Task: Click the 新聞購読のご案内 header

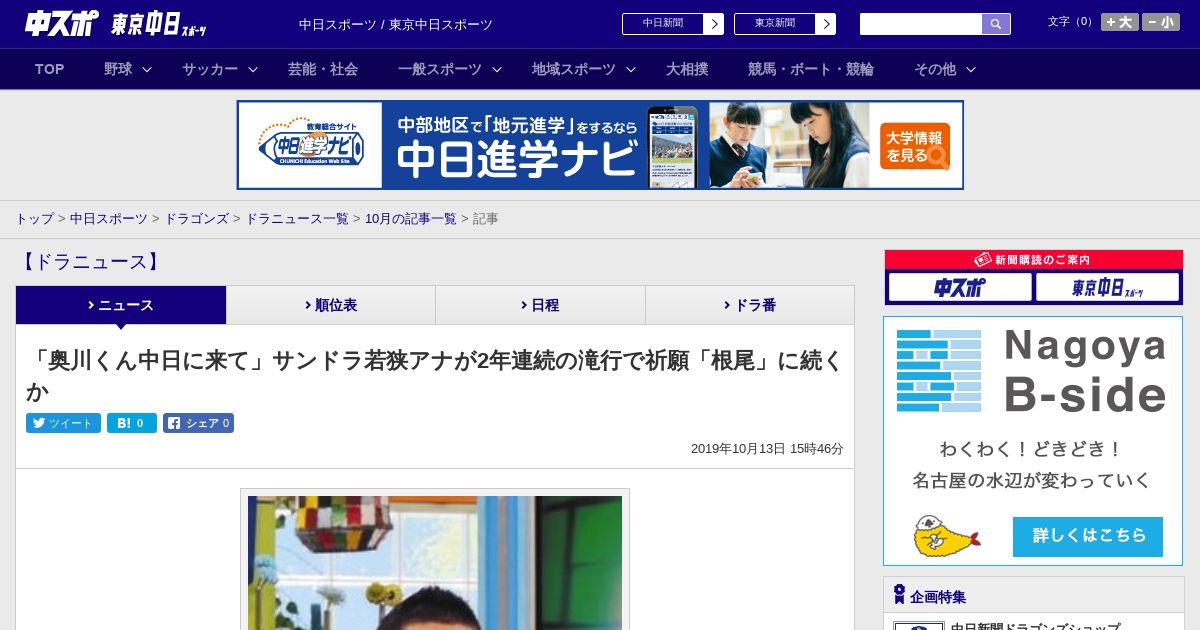Action: pyautogui.click(x=1034, y=260)
